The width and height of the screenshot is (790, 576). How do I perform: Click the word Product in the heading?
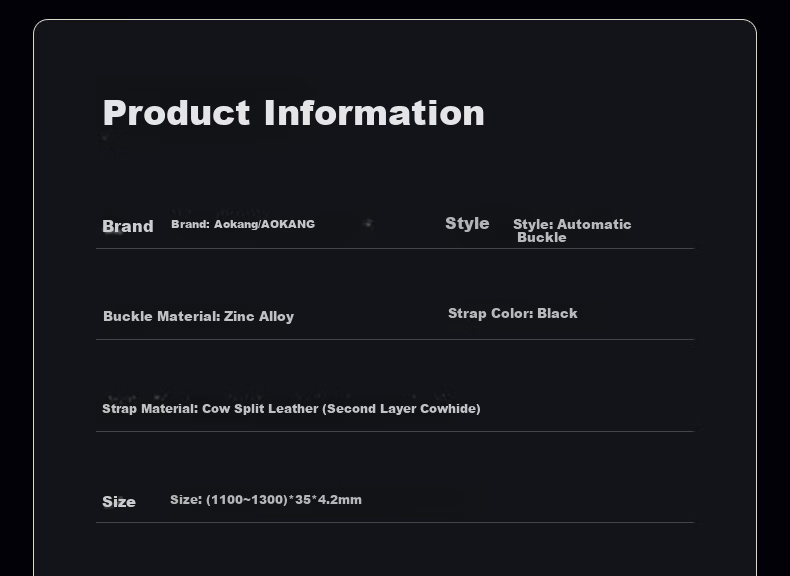tap(176, 113)
